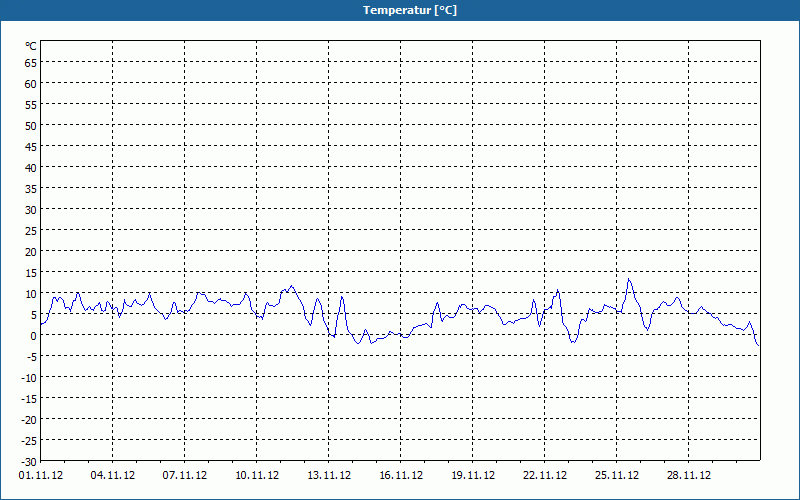Click the 04.11.12 date label
800x500 pixels.
[x=113, y=476]
